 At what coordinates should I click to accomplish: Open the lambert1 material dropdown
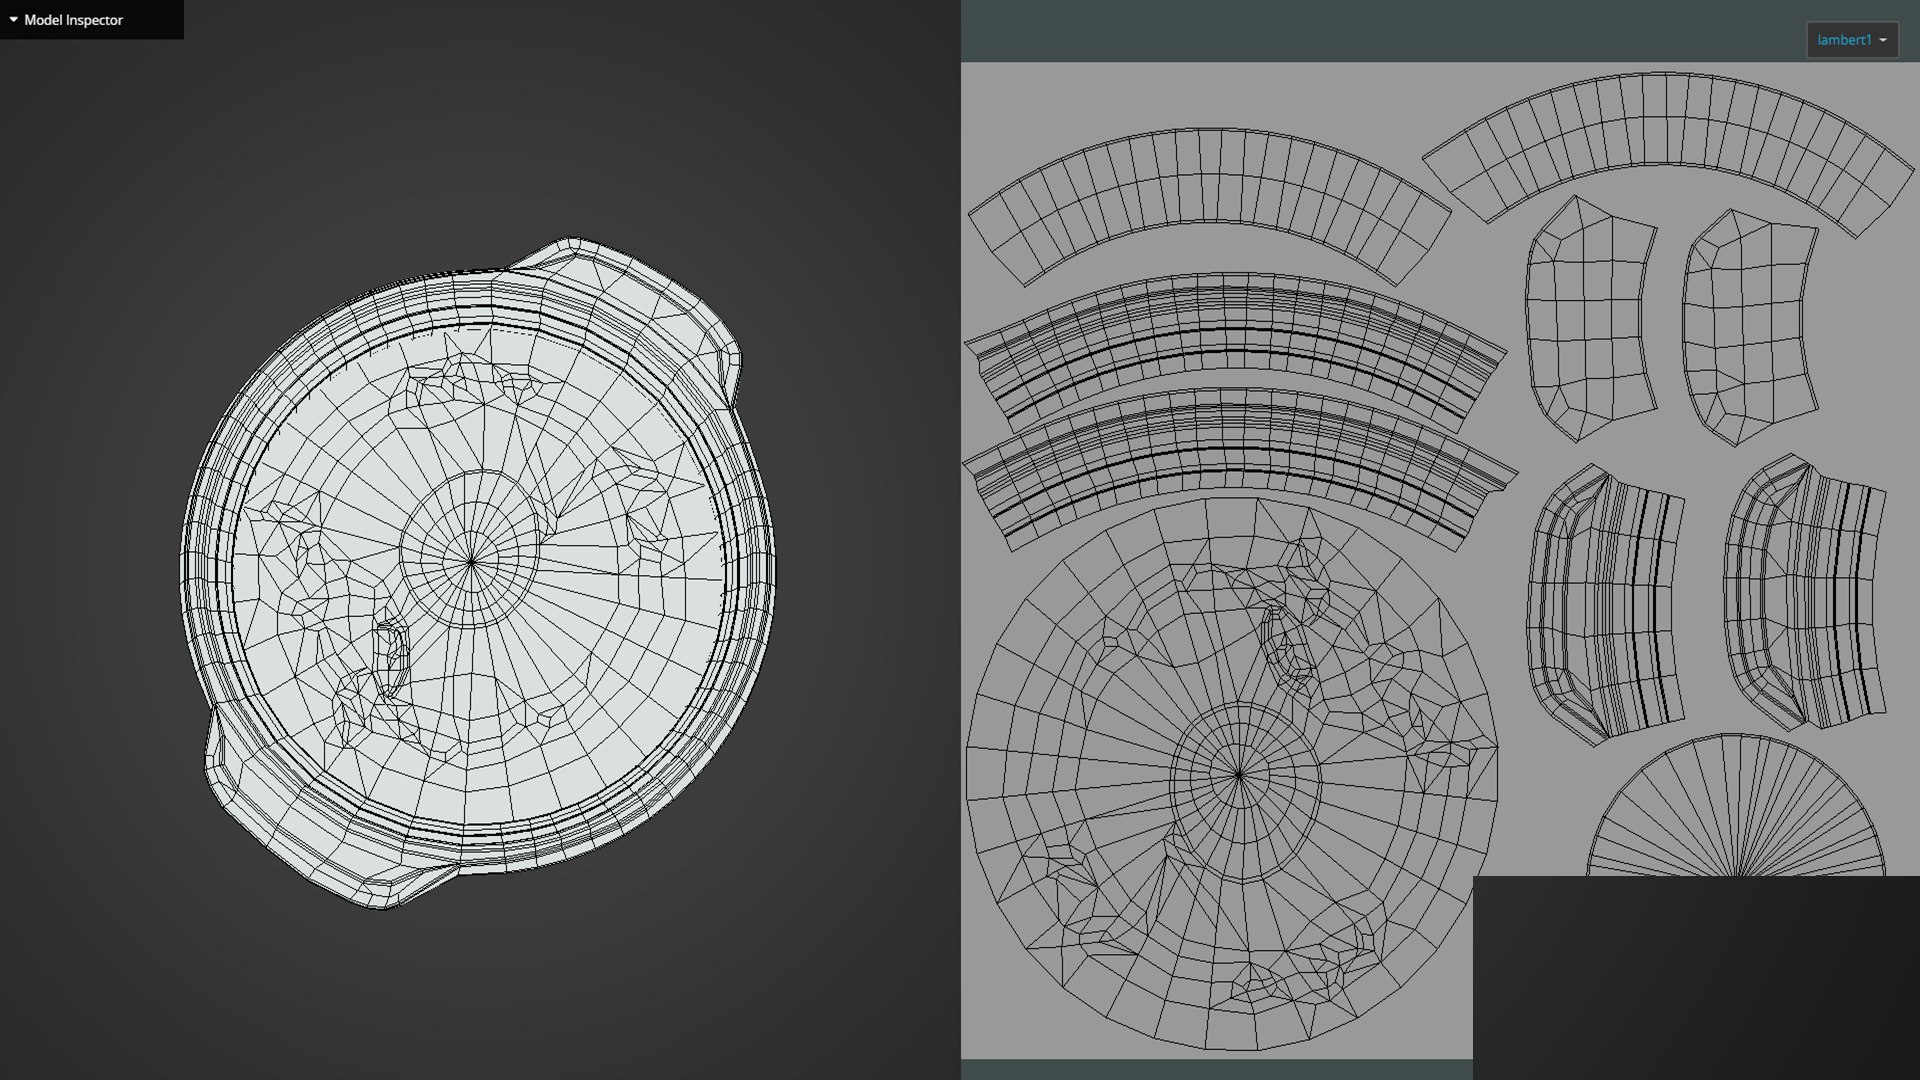click(x=1851, y=40)
